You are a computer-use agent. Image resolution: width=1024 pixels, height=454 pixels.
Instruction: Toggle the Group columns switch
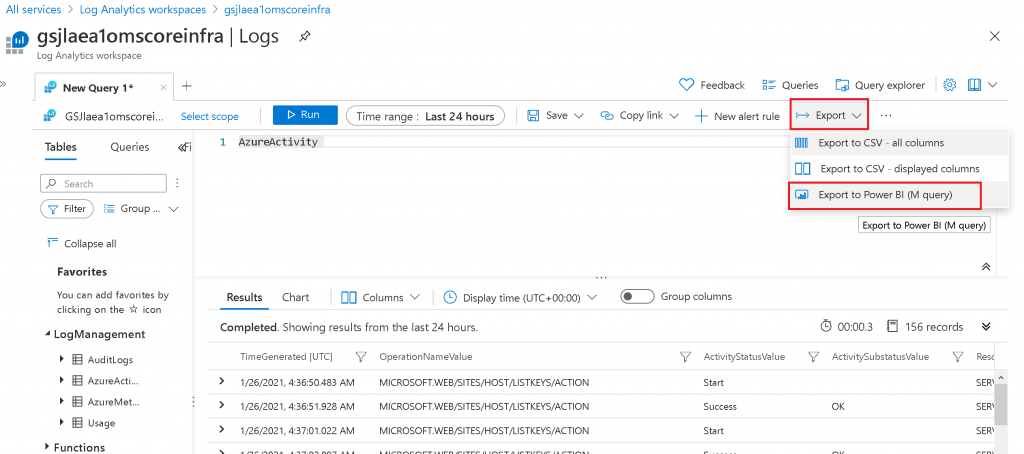[637, 297]
